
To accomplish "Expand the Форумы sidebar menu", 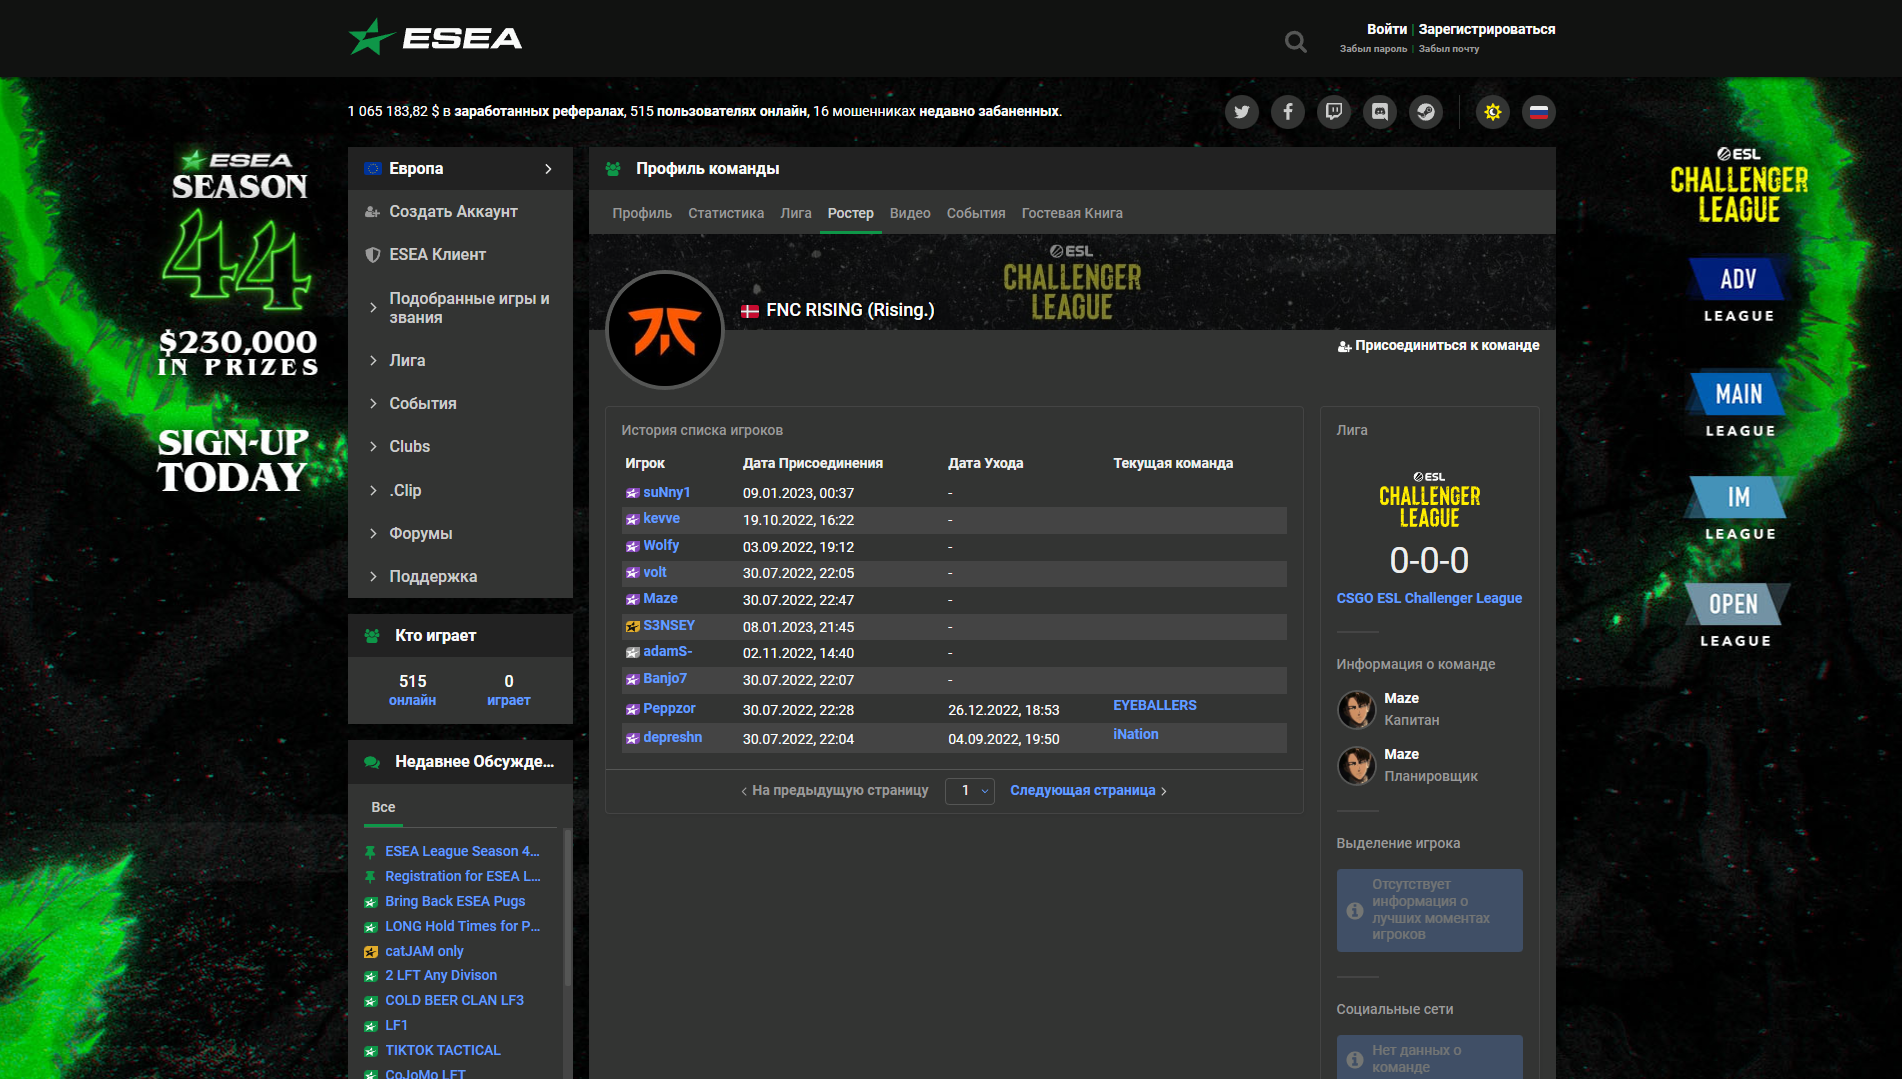I will (x=460, y=534).
